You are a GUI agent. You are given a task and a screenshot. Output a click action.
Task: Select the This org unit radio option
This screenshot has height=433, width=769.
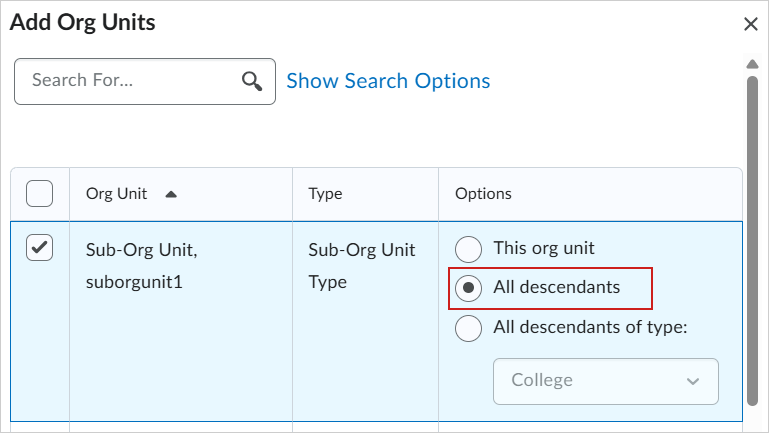[468, 248]
